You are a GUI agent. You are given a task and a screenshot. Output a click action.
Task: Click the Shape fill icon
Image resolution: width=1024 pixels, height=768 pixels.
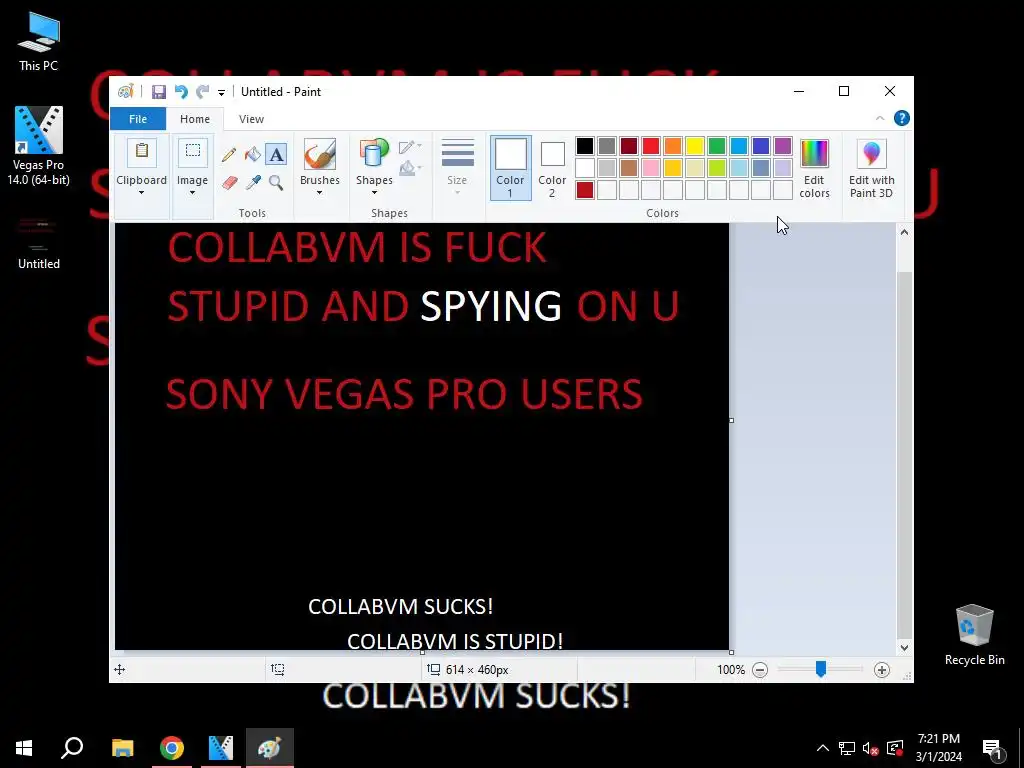[x=409, y=168]
